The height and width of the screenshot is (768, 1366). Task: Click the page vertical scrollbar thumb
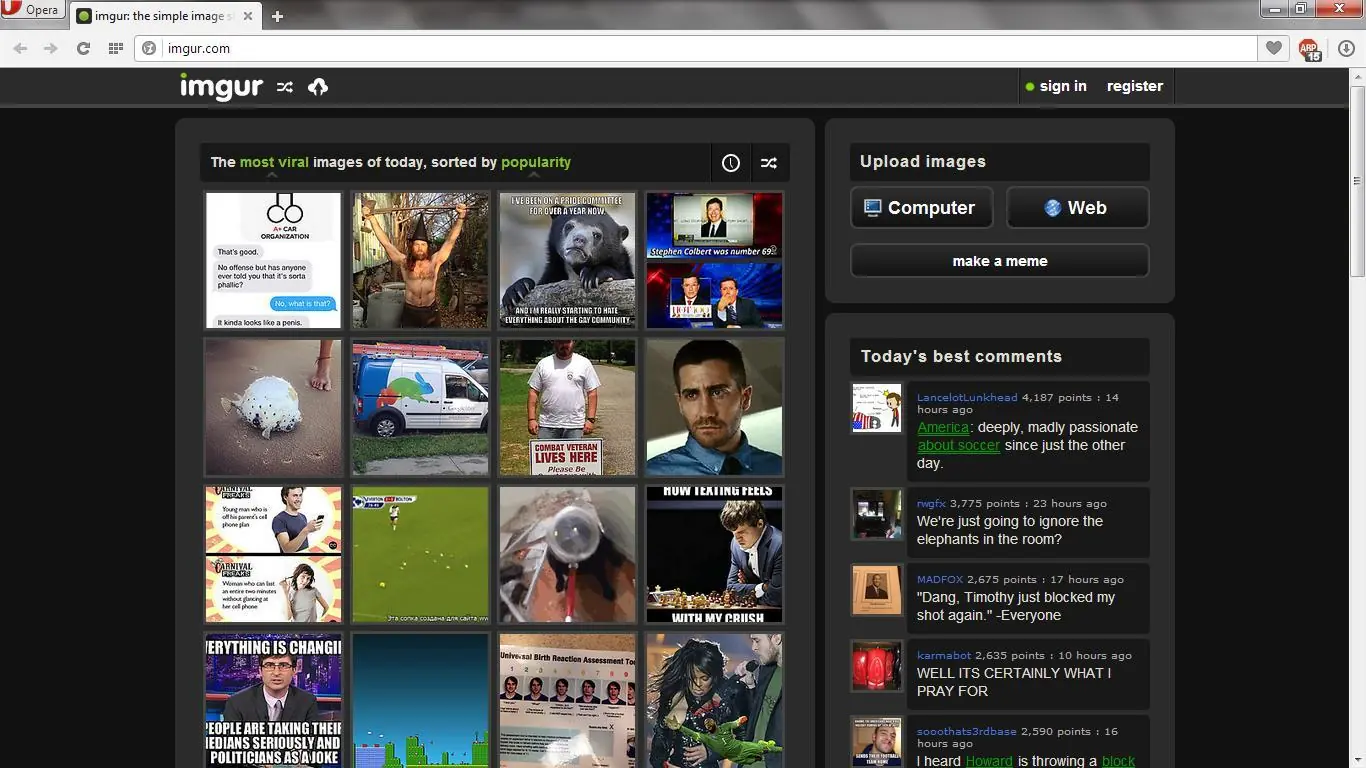coord(1358,180)
